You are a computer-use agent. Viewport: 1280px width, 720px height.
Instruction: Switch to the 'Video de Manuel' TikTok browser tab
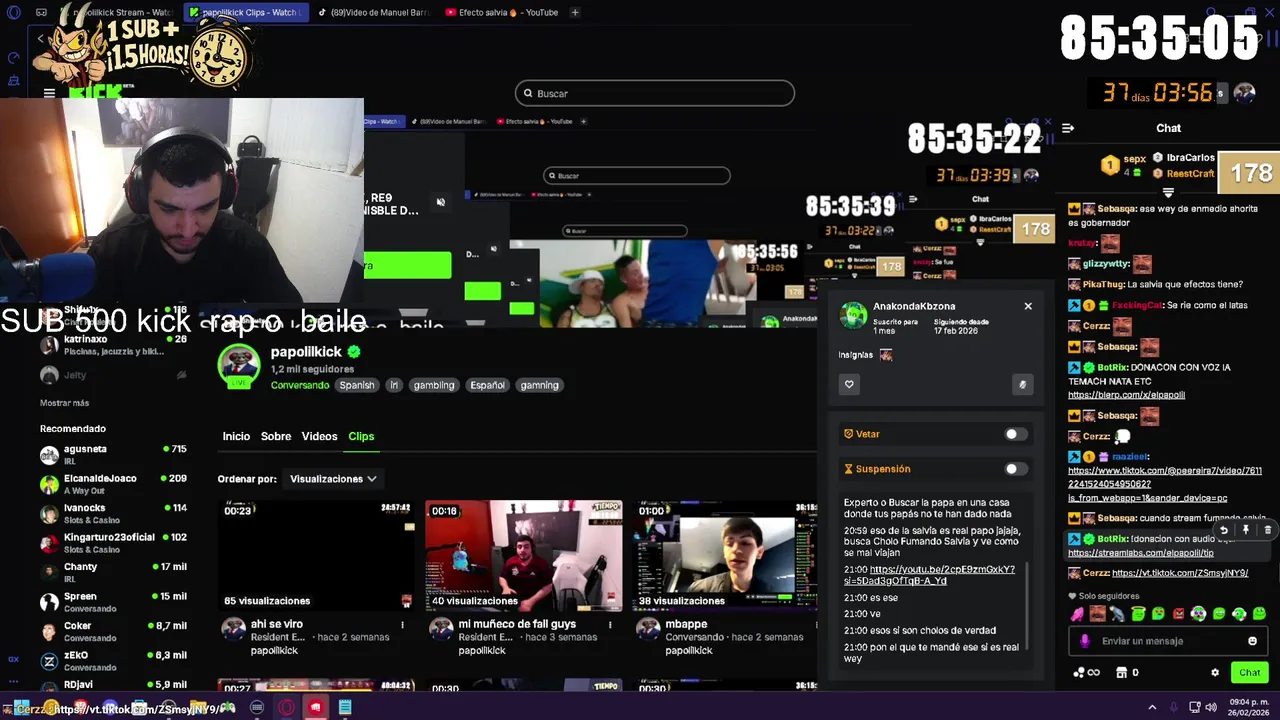374,12
